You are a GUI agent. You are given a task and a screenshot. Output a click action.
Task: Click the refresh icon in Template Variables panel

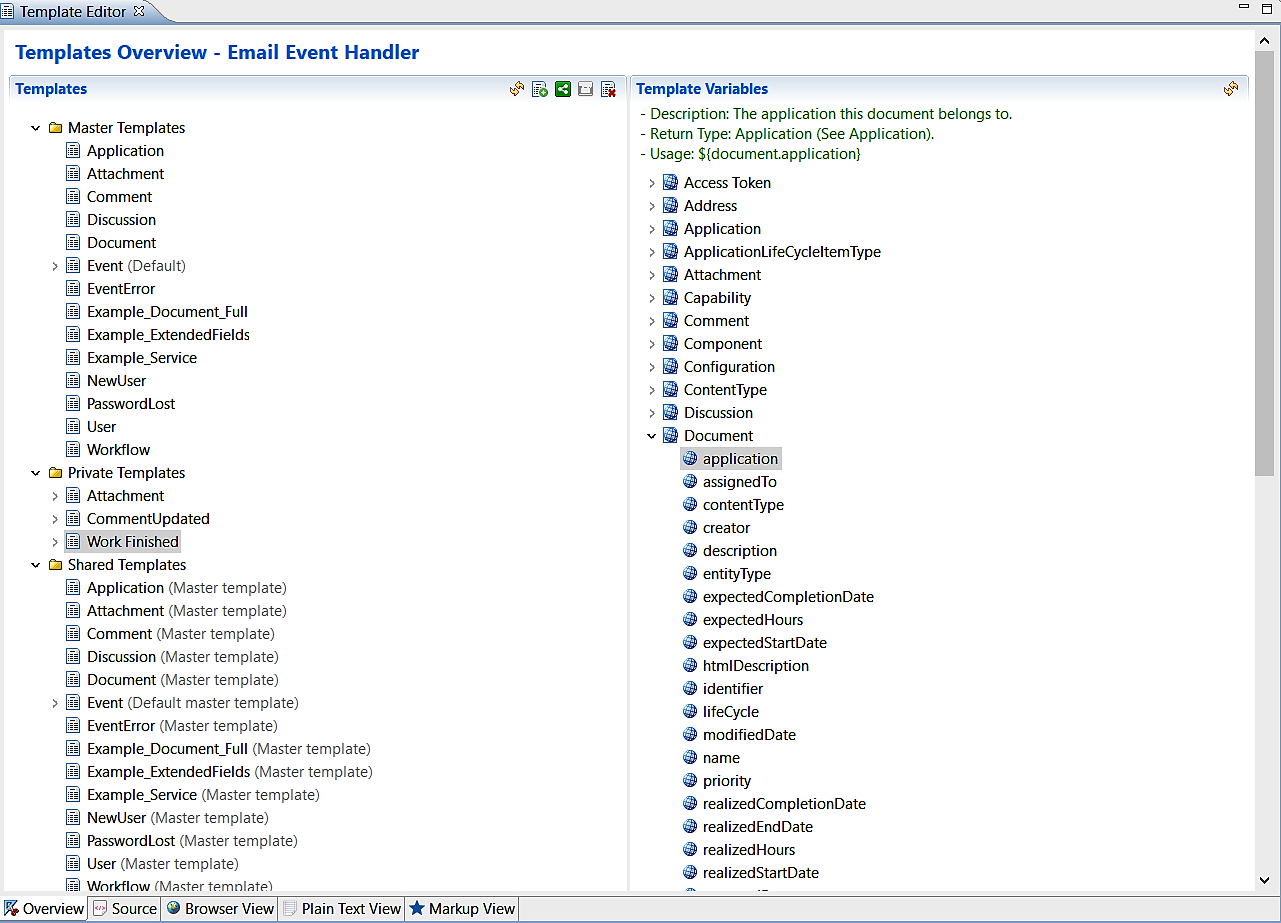click(x=1231, y=89)
